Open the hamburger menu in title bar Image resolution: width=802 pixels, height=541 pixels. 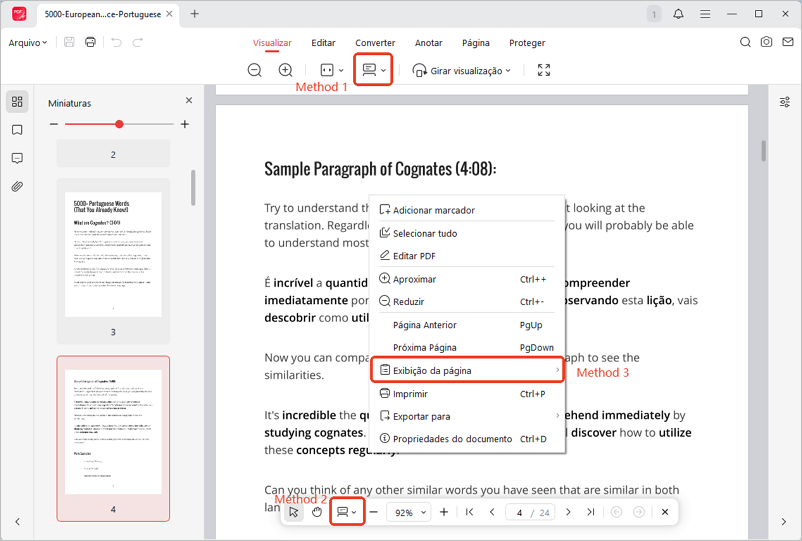click(705, 14)
